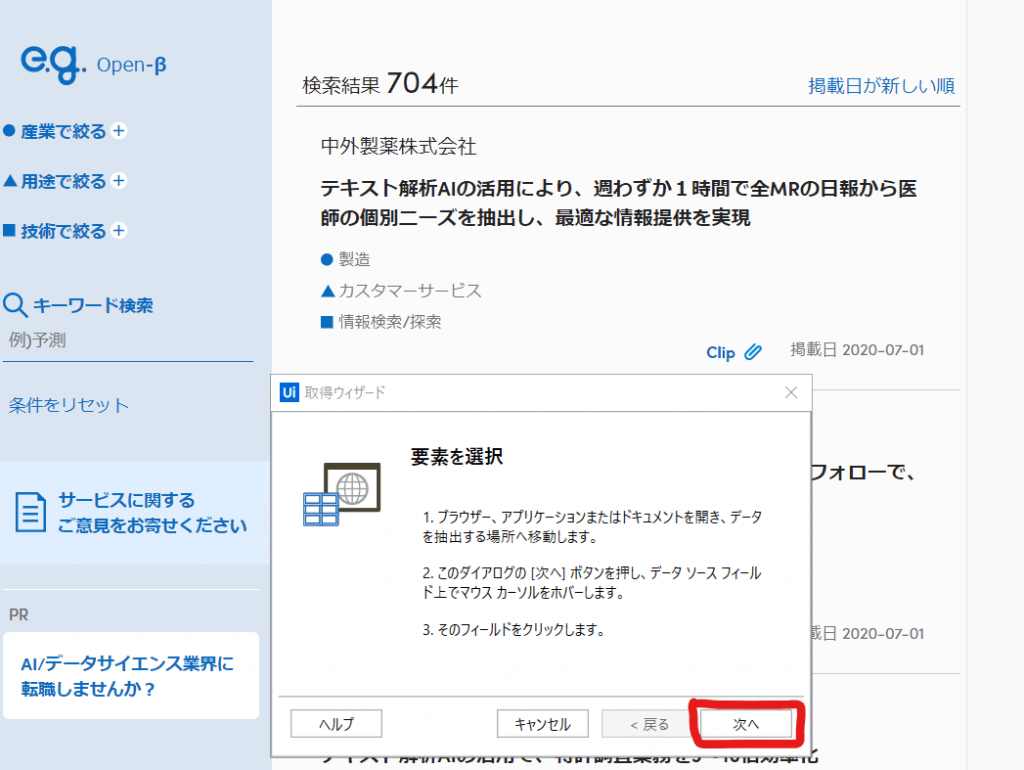Expand the 用途で絞る plus icon

[119, 181]
